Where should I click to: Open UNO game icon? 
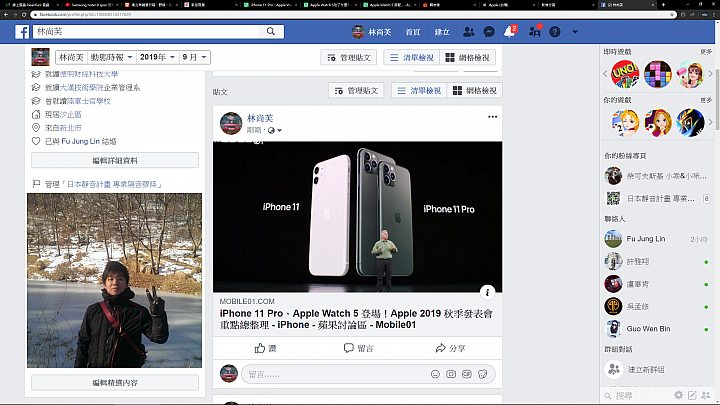point(625,74)
